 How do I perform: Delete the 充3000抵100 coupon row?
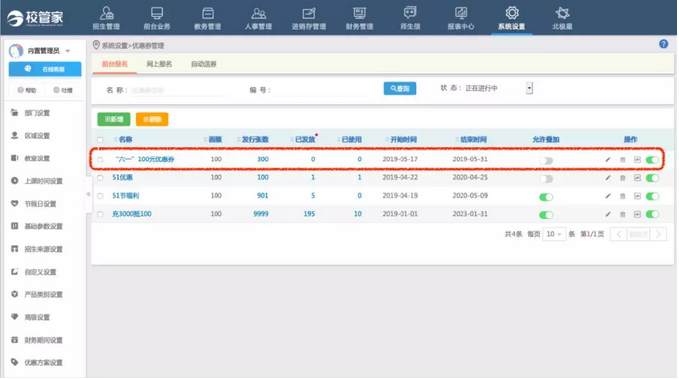(623, 214)
